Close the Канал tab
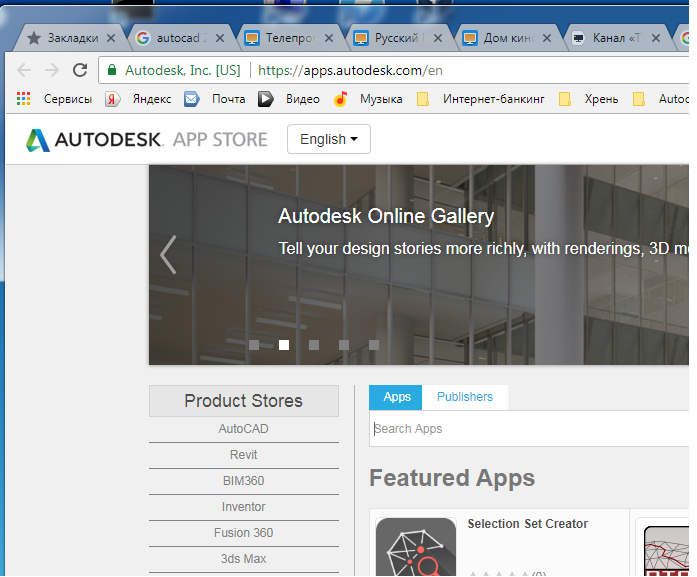697x577 pixels. [x=656, y=38]
